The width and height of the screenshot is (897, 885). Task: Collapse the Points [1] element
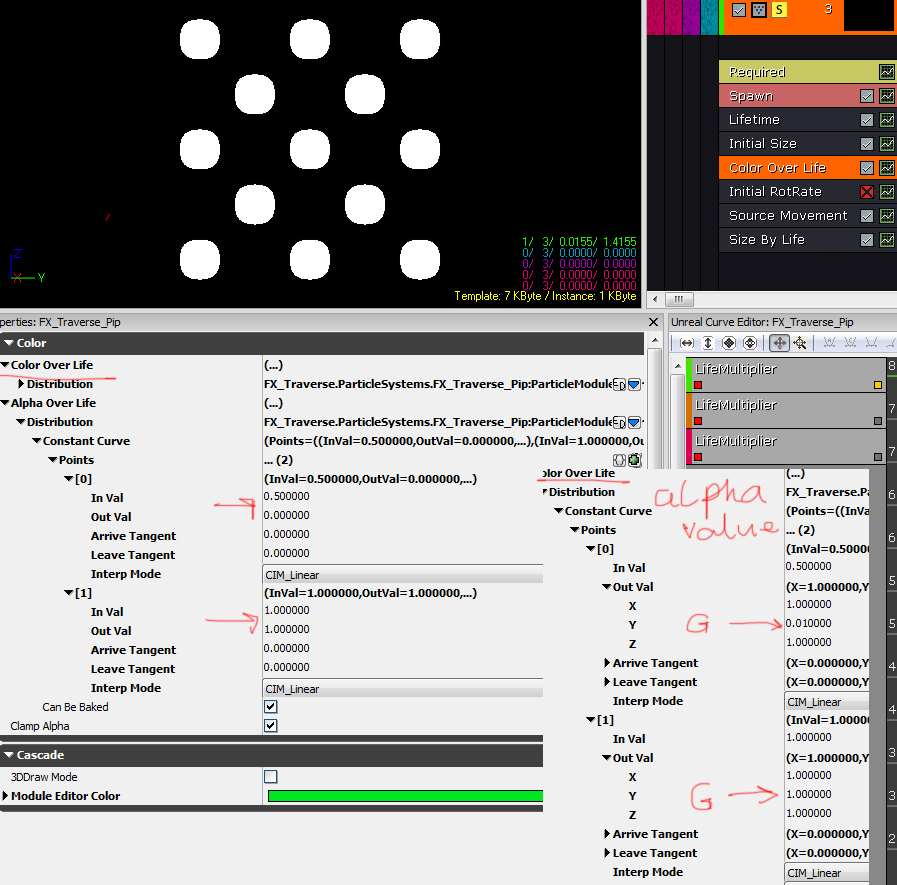(x=69, y=593)
